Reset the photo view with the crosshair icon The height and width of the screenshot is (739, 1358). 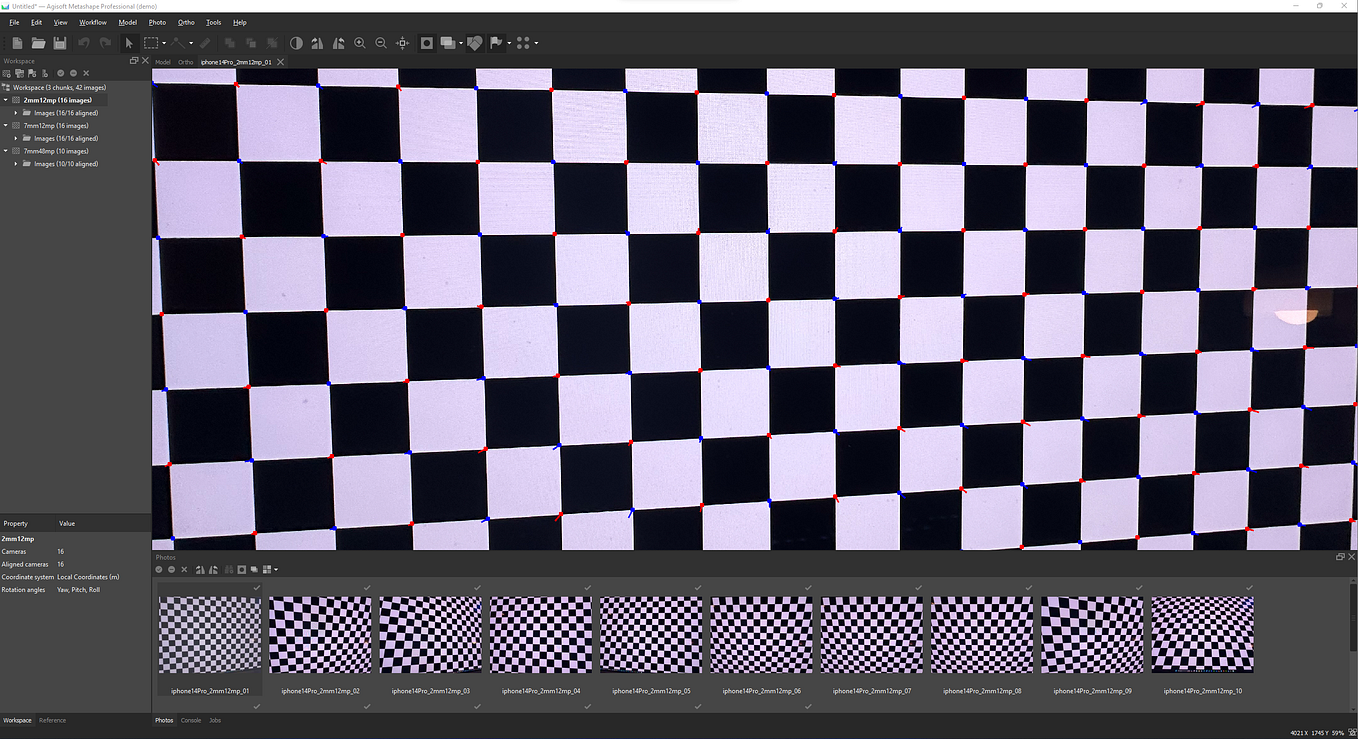point(403,43)
